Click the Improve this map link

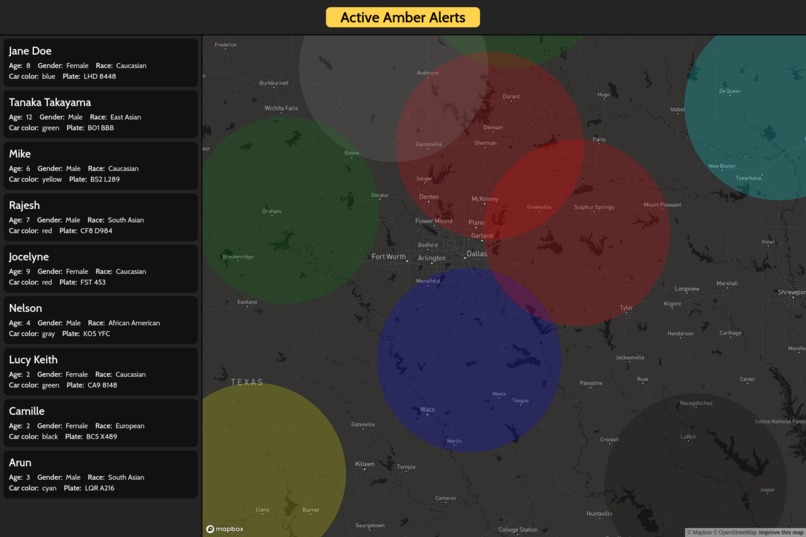click(x=782, y=532)
